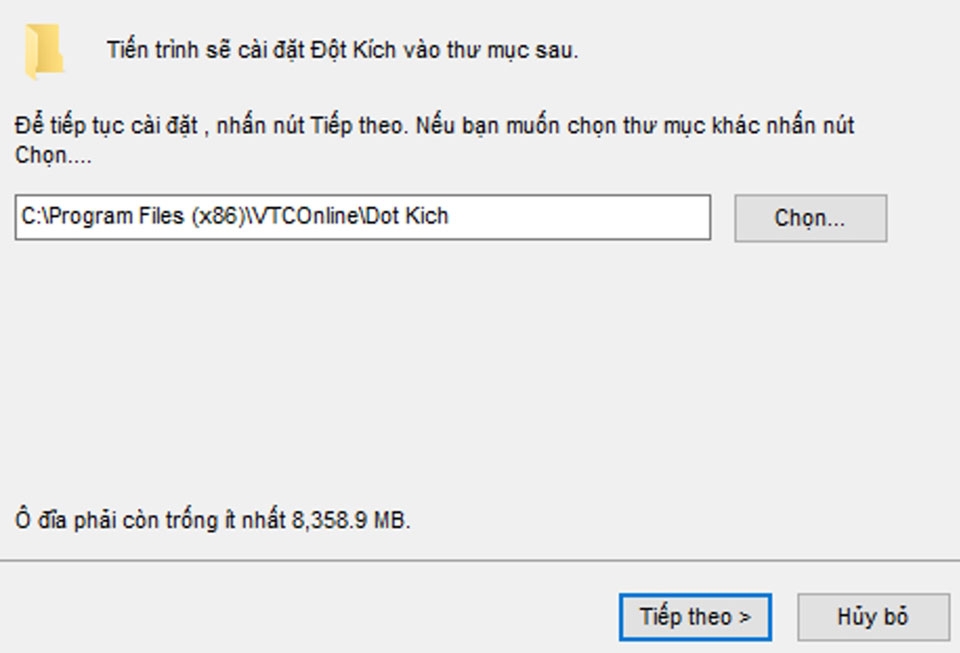The width and height of the screenshot is (960, 653).
Task: Place cursor after 'Dot Kich' in path
Action: tap(450, 216)
